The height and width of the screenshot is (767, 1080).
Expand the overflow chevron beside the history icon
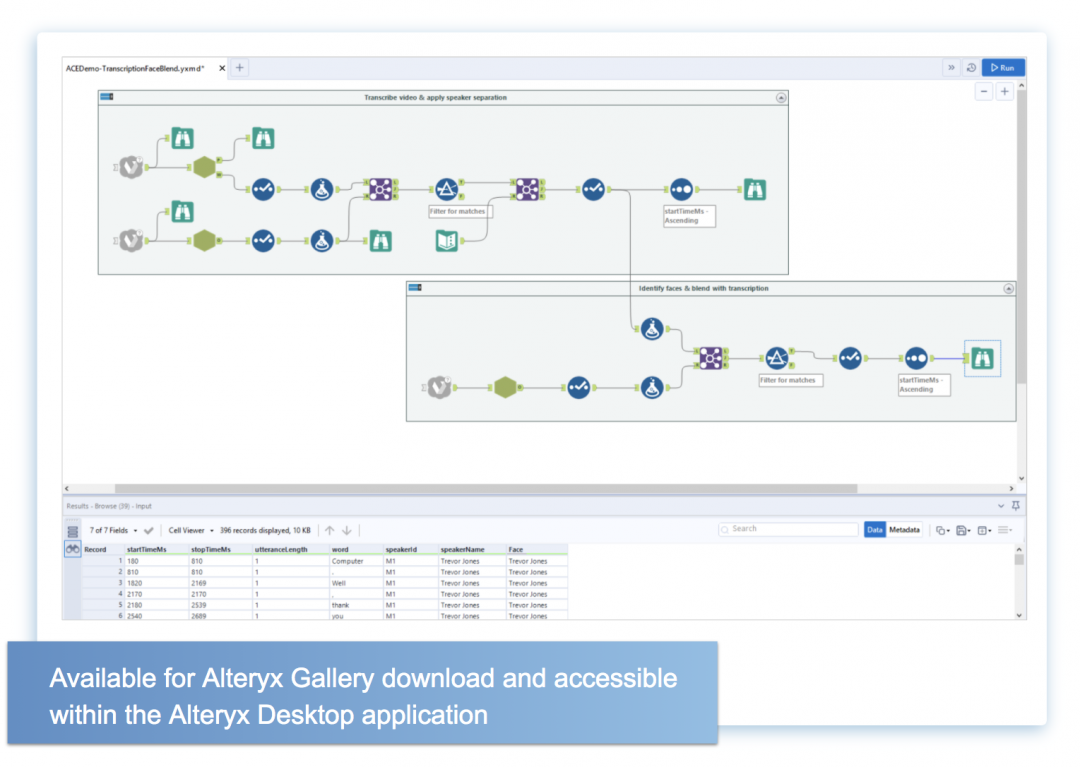click(951, 67)
